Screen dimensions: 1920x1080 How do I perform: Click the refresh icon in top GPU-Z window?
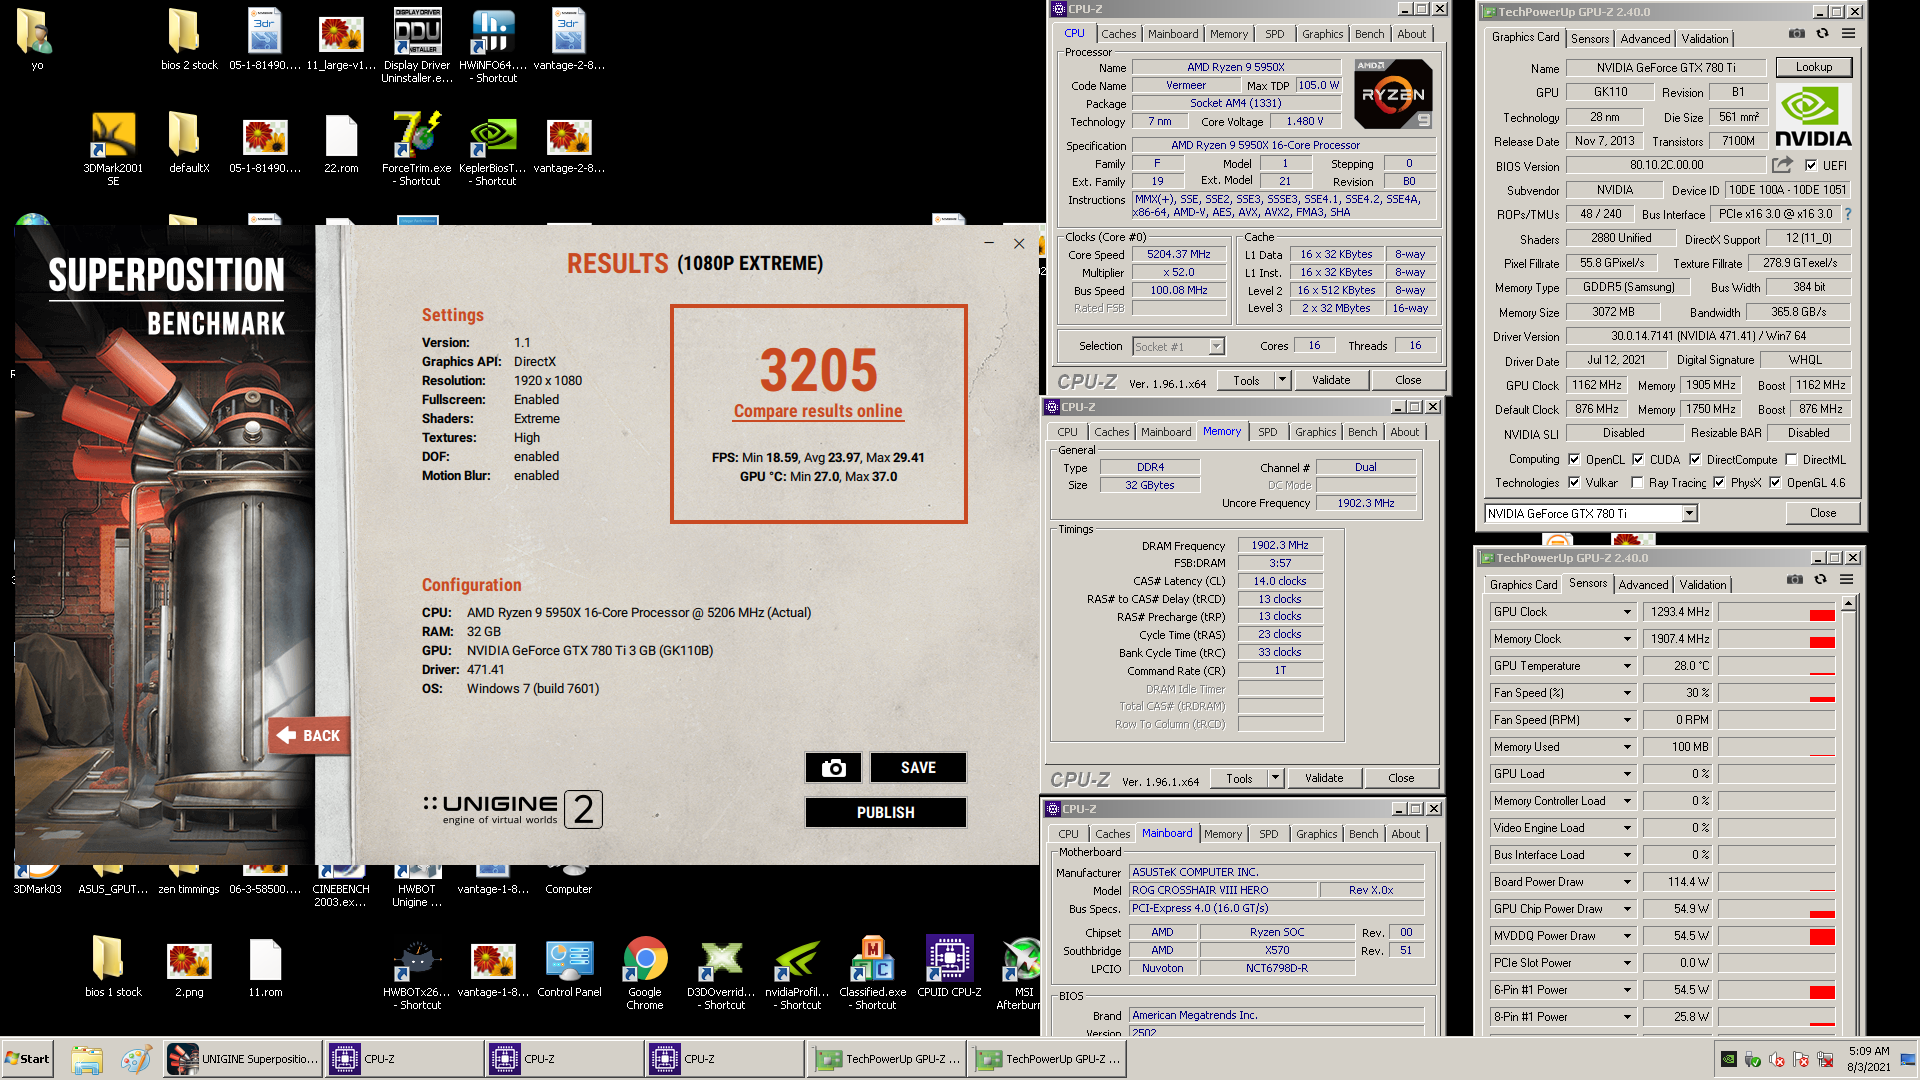1822,34
